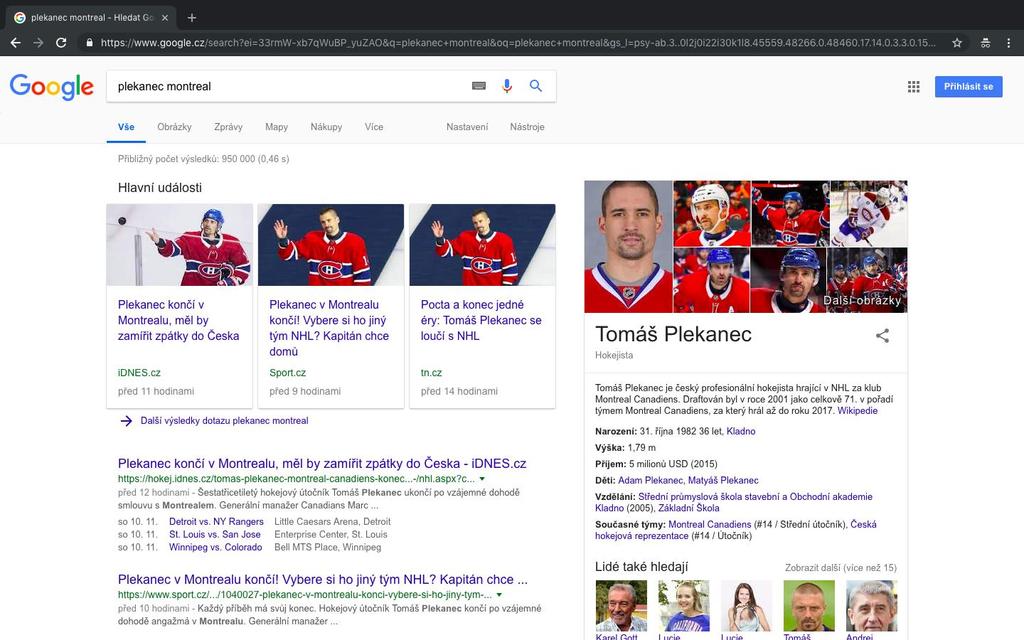
Task: Open Nástroje search tools
Action: pos(527,127)
